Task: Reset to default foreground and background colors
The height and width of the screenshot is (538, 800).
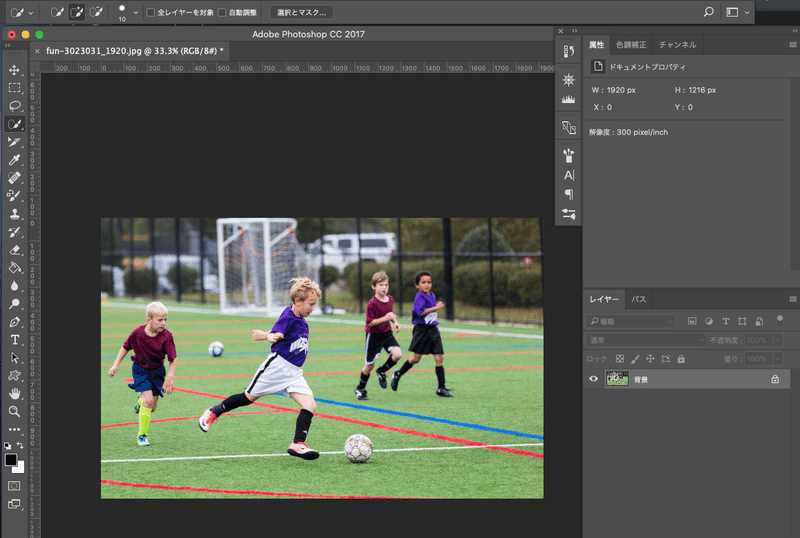Action: tap(8, 446)
